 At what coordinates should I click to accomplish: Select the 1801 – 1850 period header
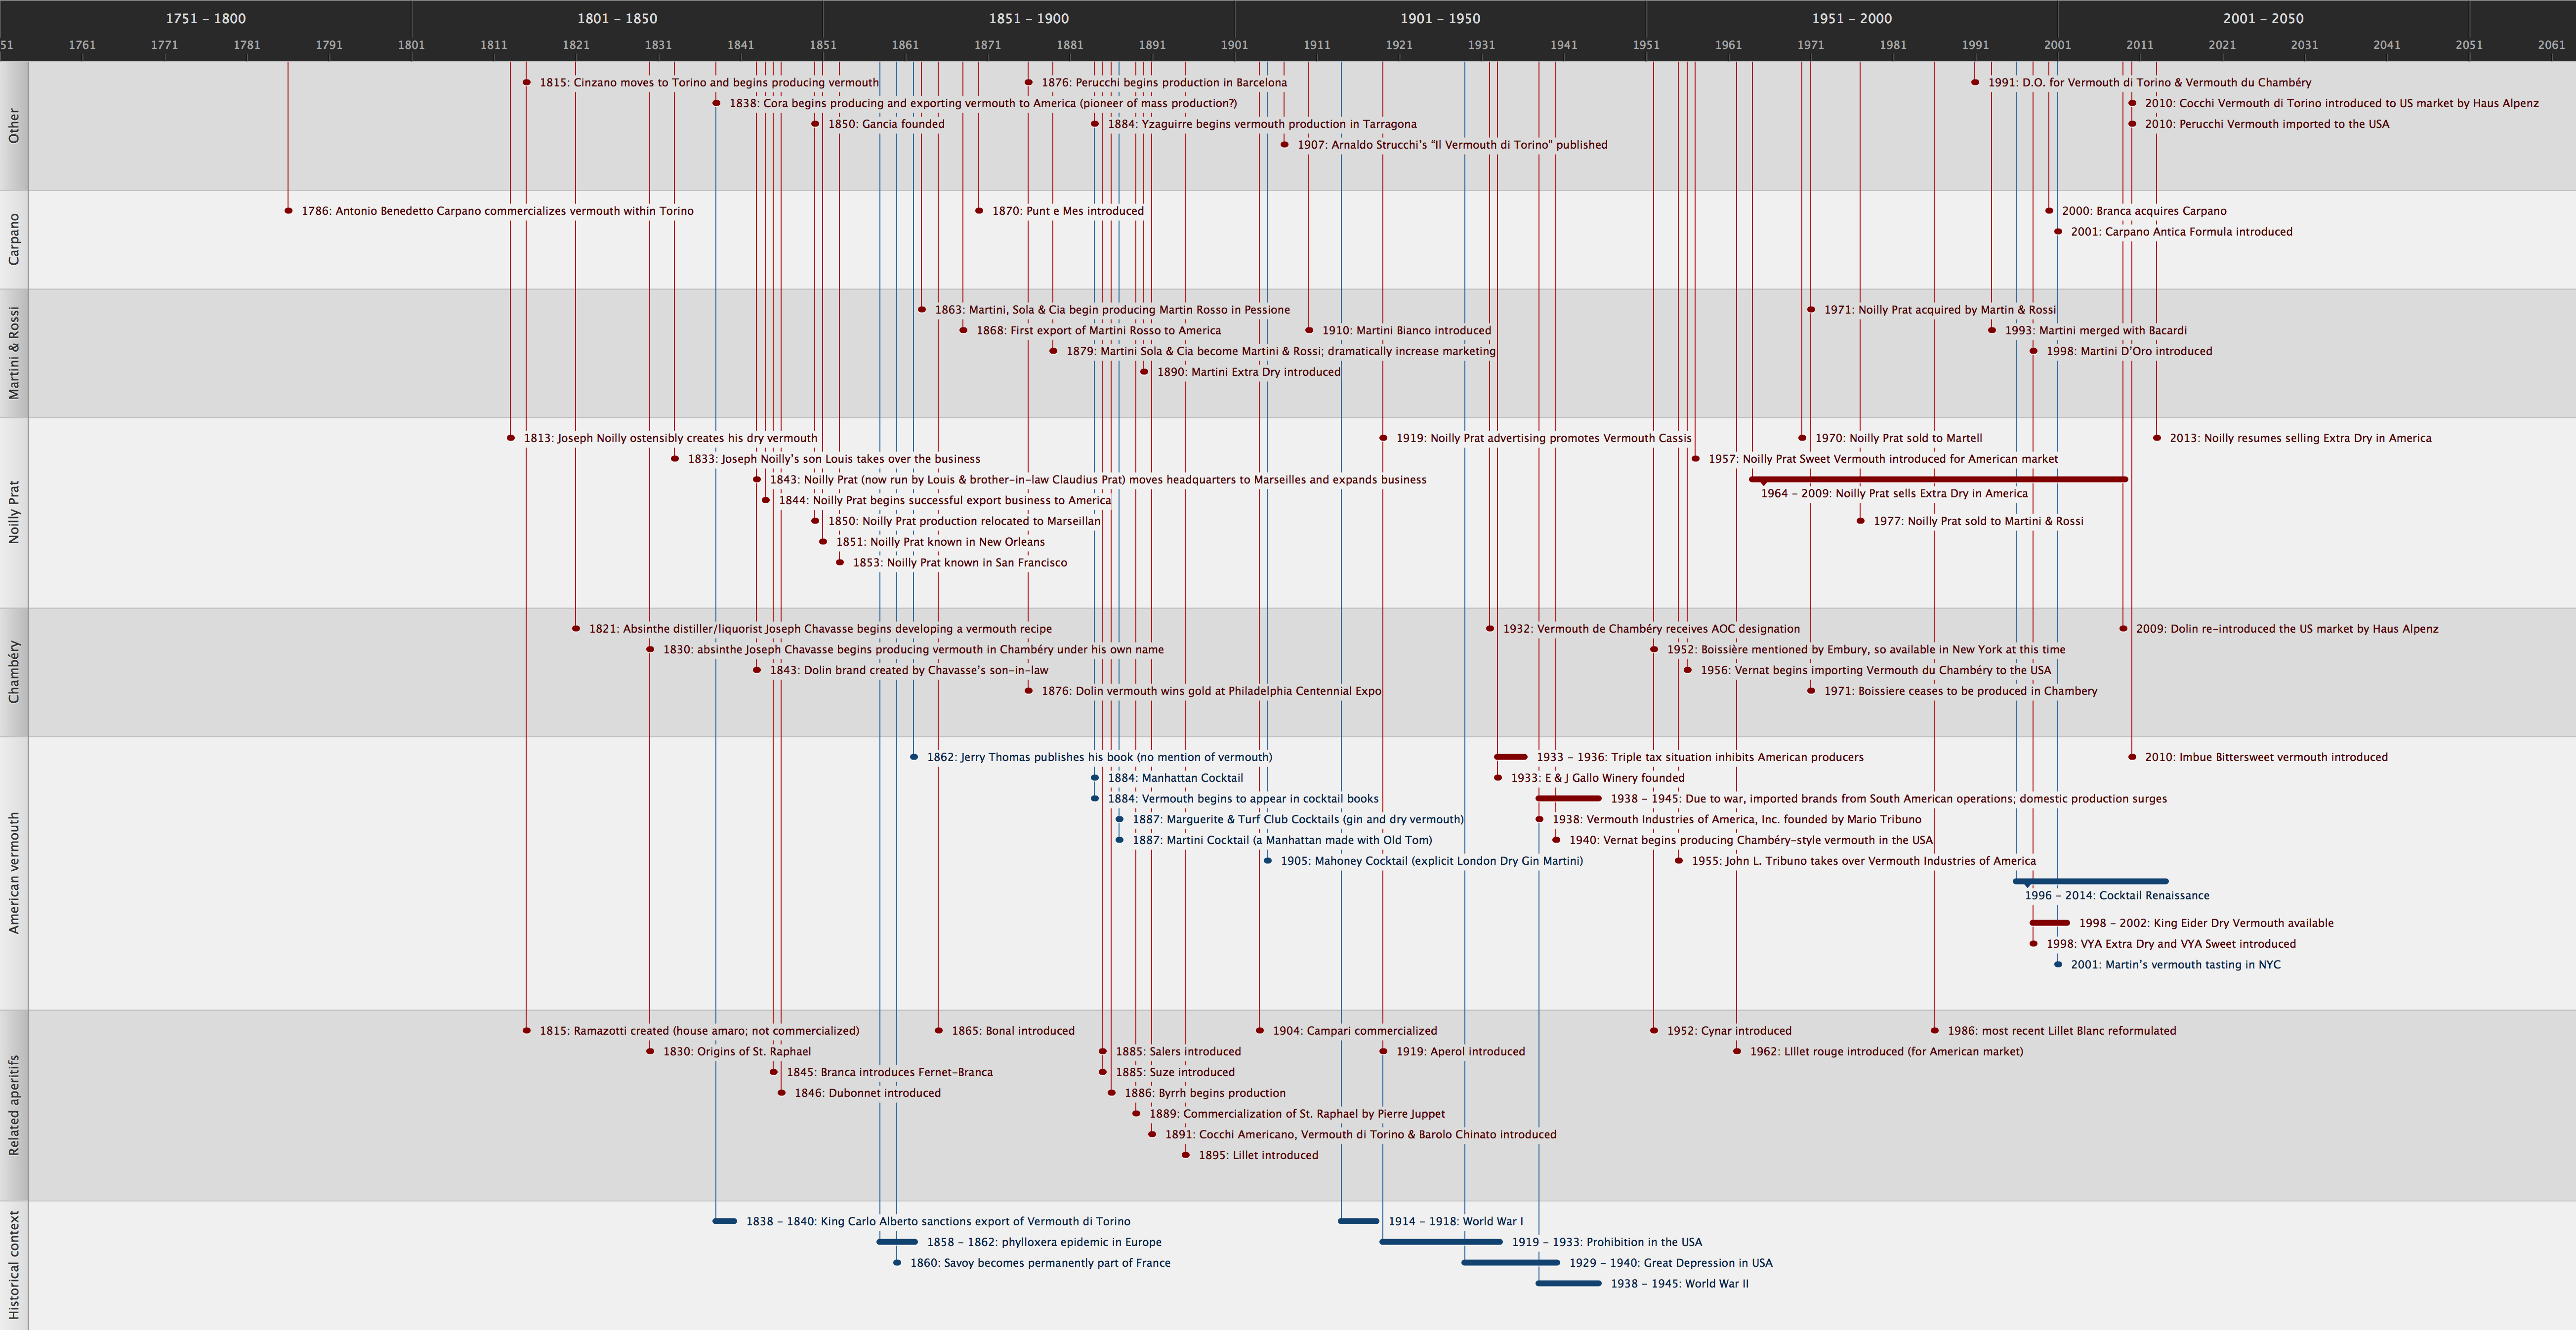[x=617, y=18]
